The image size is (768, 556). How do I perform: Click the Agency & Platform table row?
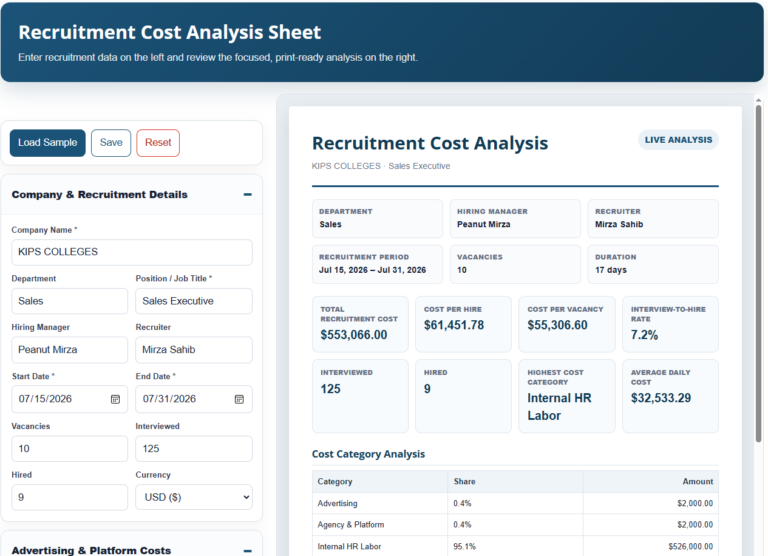(x=515, y=525)
